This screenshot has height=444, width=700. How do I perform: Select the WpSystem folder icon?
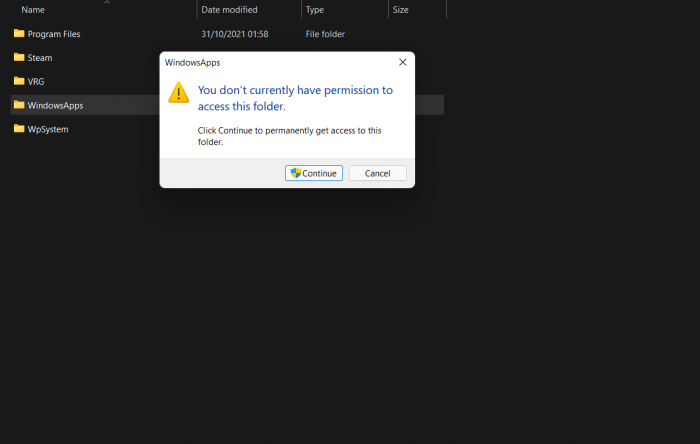pos(19,129)
